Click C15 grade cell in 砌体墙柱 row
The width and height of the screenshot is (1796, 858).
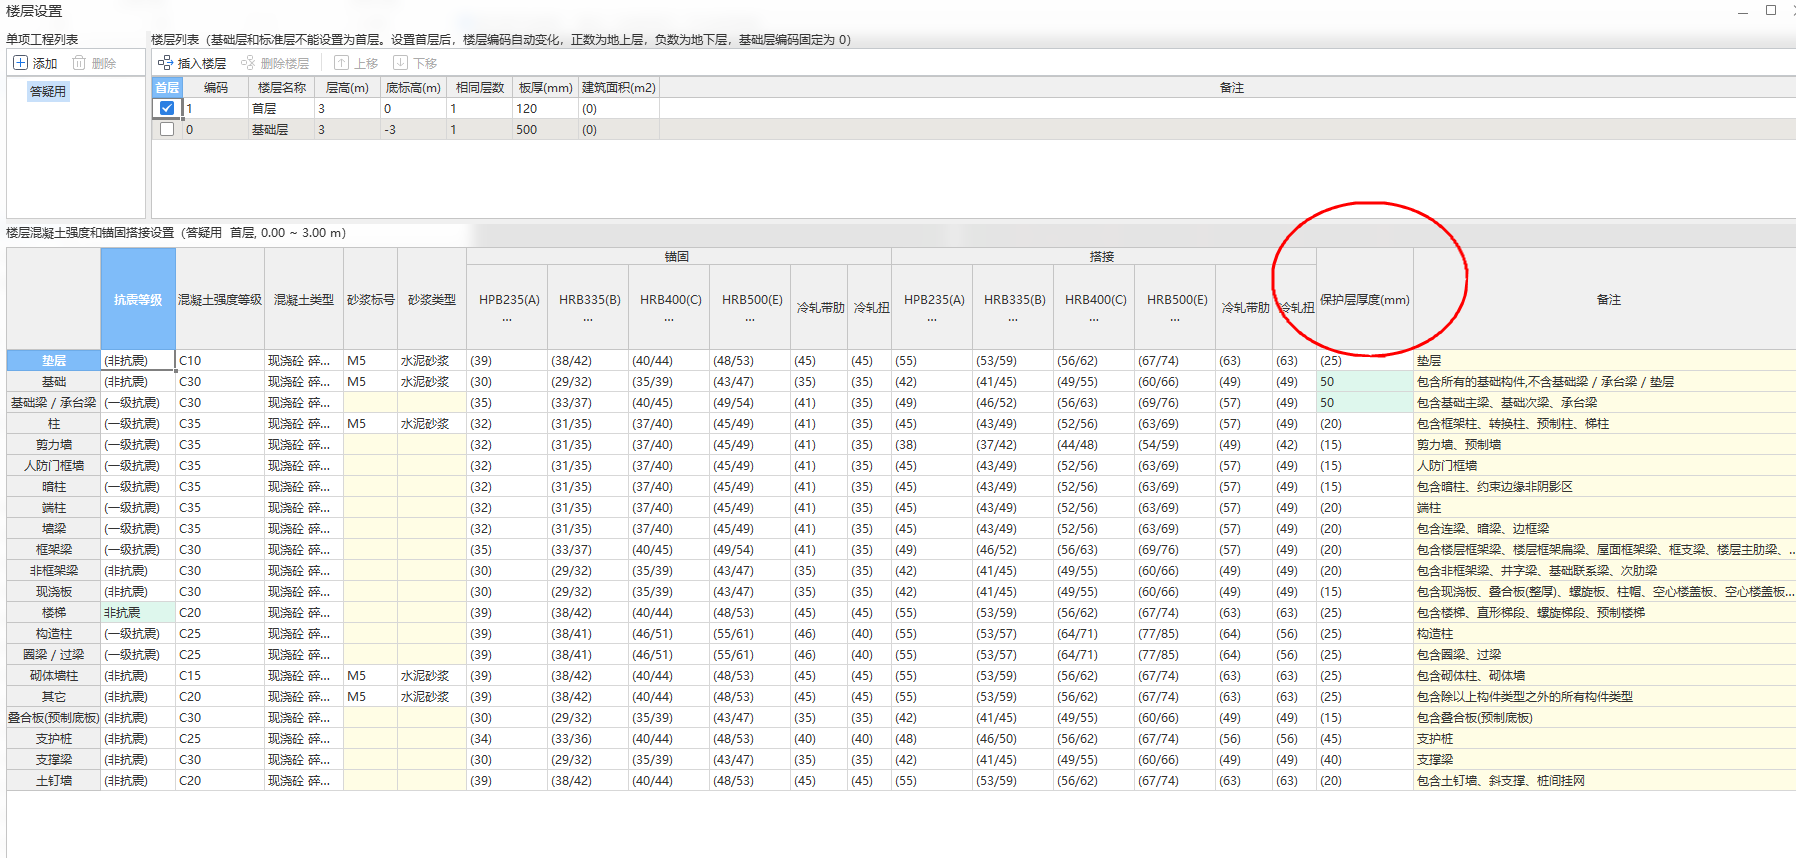click(220, 675)
